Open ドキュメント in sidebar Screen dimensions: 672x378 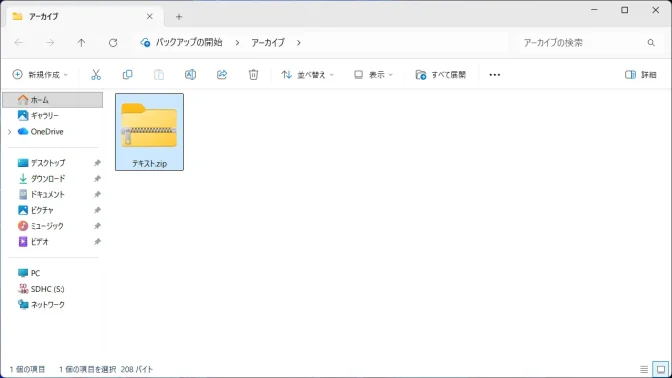click(48, 195)
